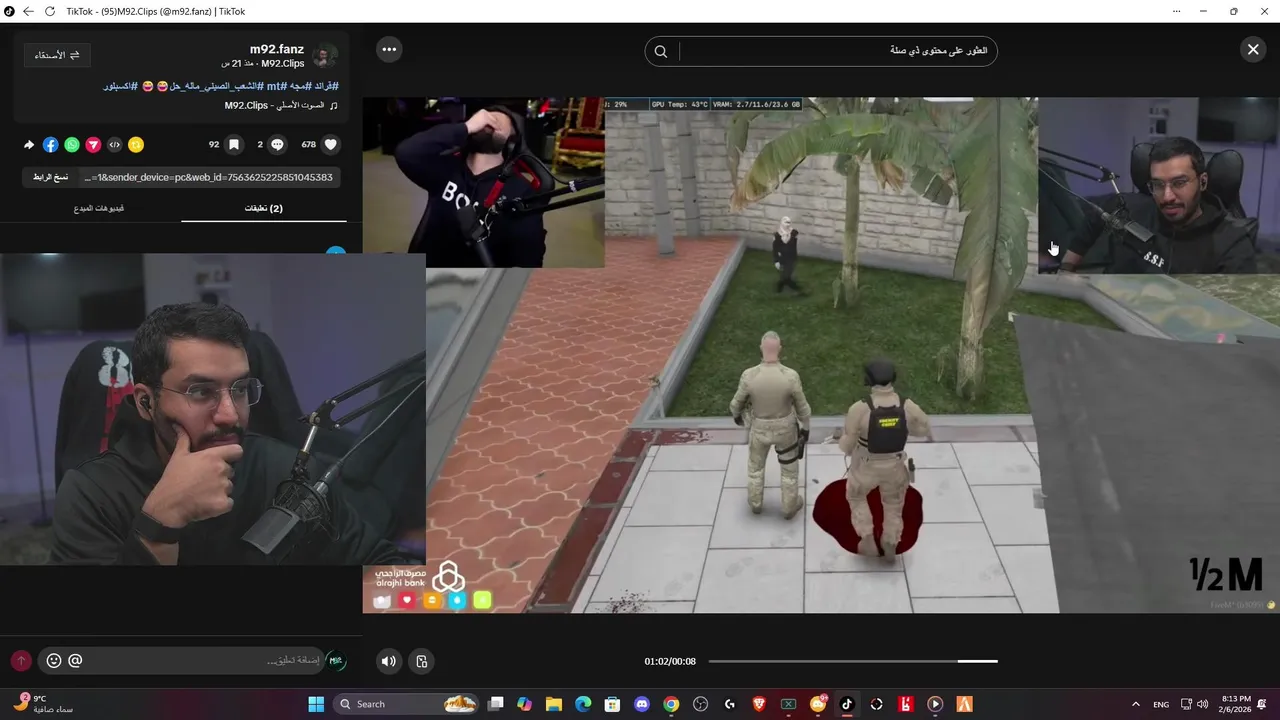Image resolution: width=1280 pixels, height=720 pixels.
Task: Send to friends via red paper-plane icon
Action: [93, 145]
